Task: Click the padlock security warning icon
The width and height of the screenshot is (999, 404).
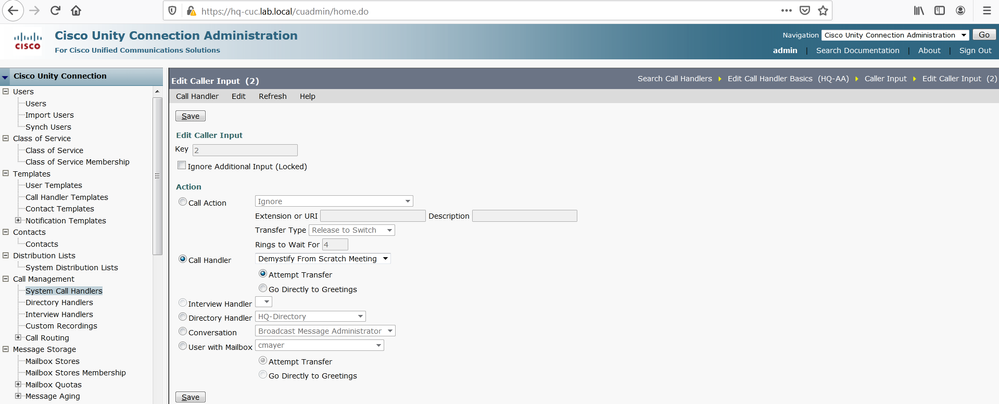Action: point(190,11)
